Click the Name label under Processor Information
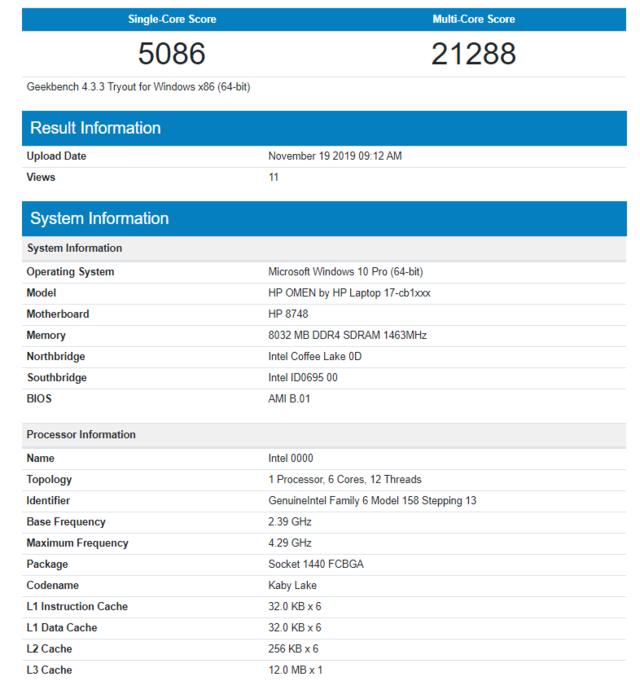Screen dimensions: 640x690 tap(40, 458)
